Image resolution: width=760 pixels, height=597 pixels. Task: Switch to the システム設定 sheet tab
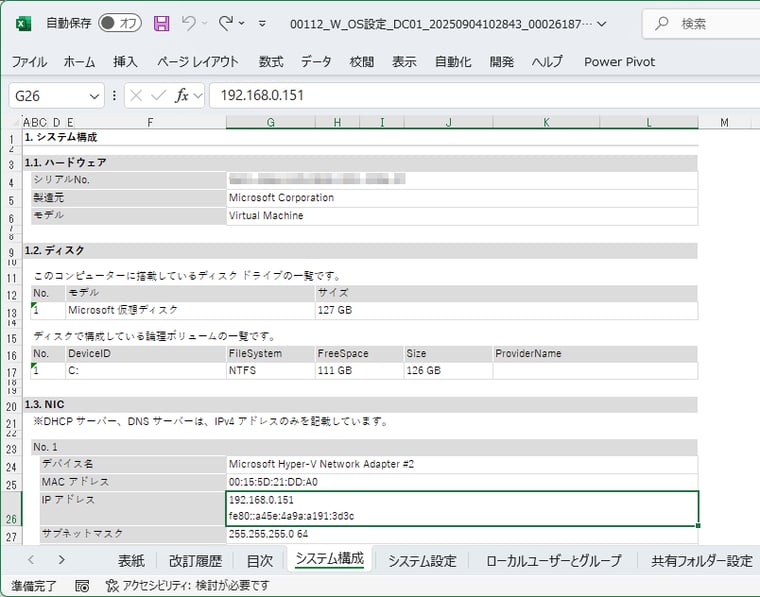[422, 560]
